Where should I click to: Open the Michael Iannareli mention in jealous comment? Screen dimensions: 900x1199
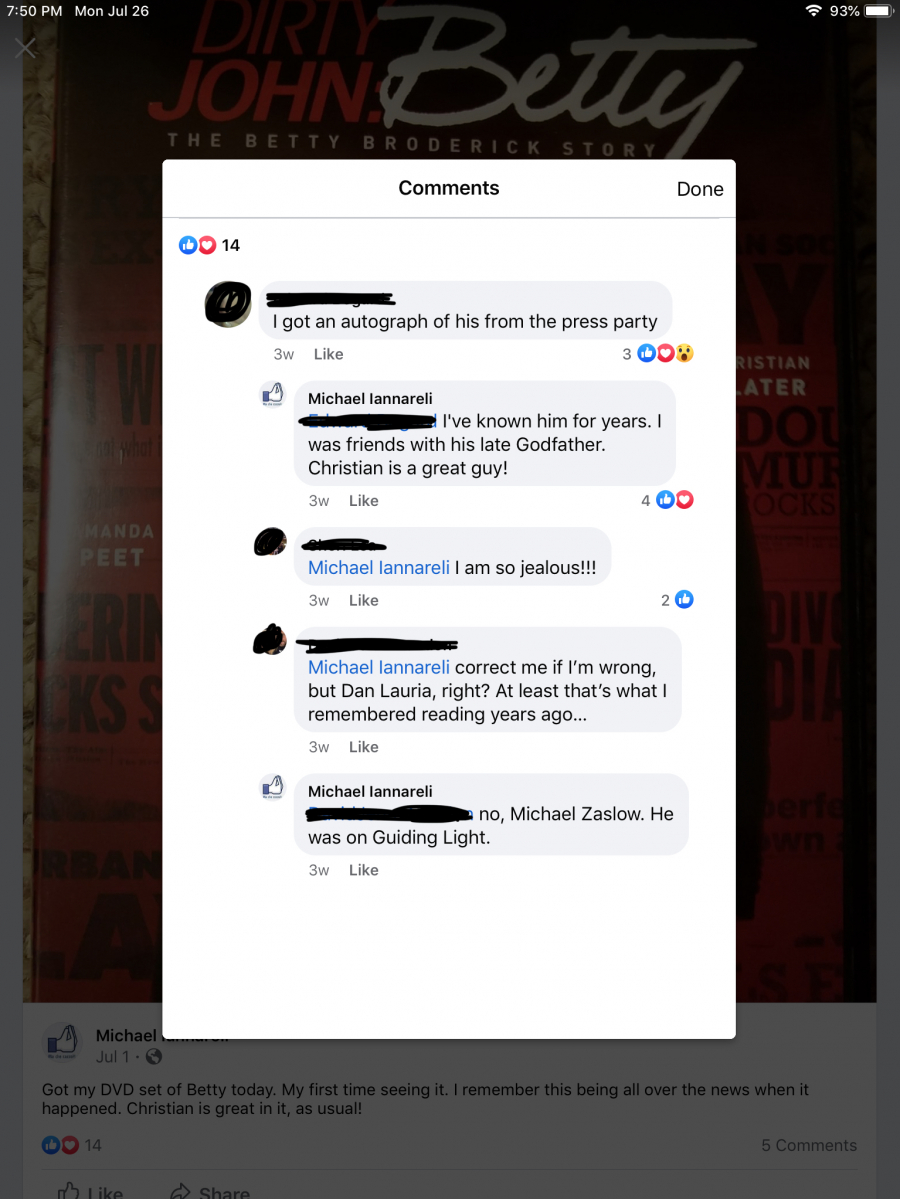click(379, 567)
